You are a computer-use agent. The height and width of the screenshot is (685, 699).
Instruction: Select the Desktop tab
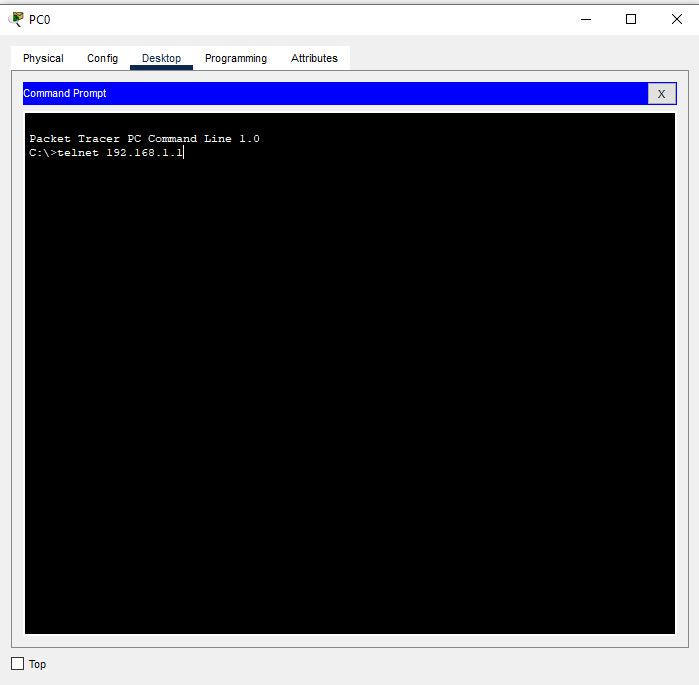pos(161,58)
